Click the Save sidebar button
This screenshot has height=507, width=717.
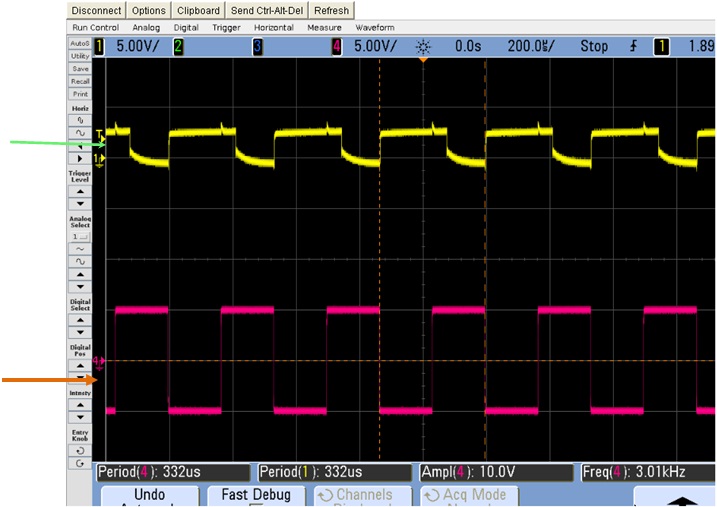point(80,69)
